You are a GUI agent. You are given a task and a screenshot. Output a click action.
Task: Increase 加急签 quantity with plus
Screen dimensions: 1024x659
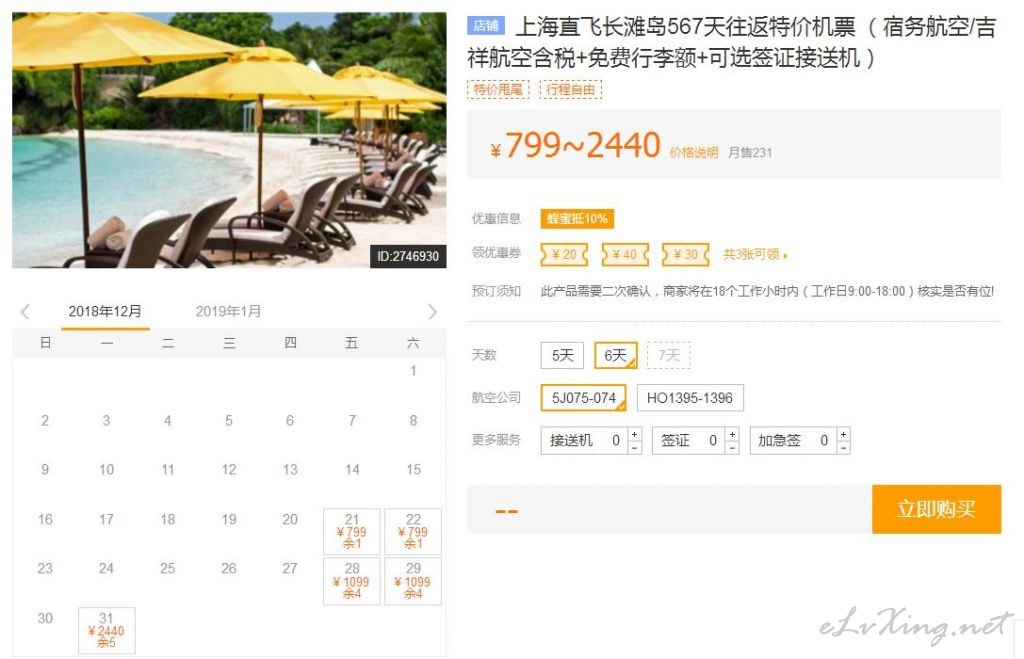tap(843, 434)
